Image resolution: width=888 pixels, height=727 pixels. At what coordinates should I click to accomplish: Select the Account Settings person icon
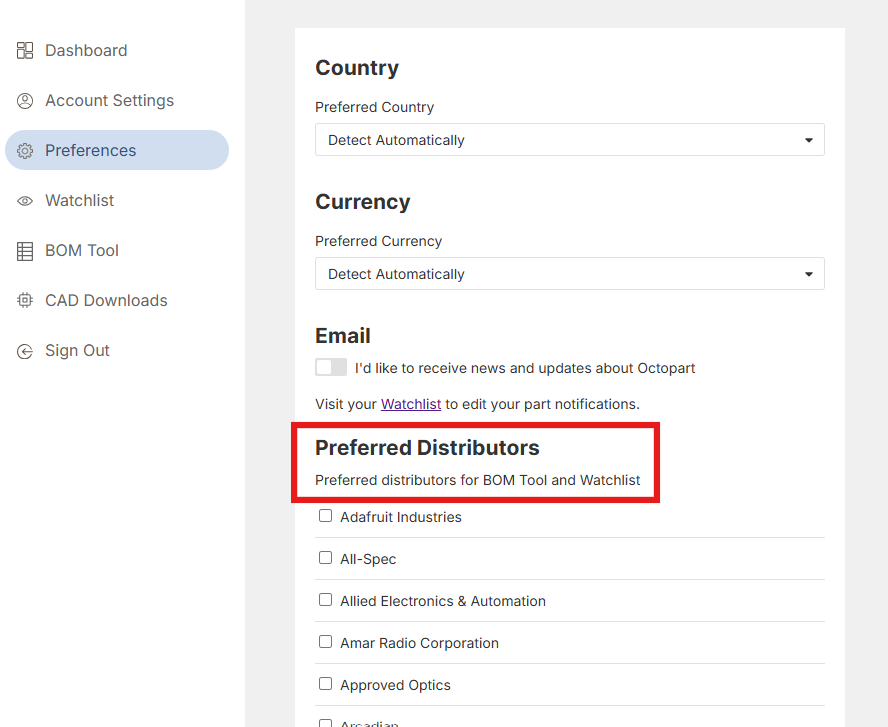25,100
